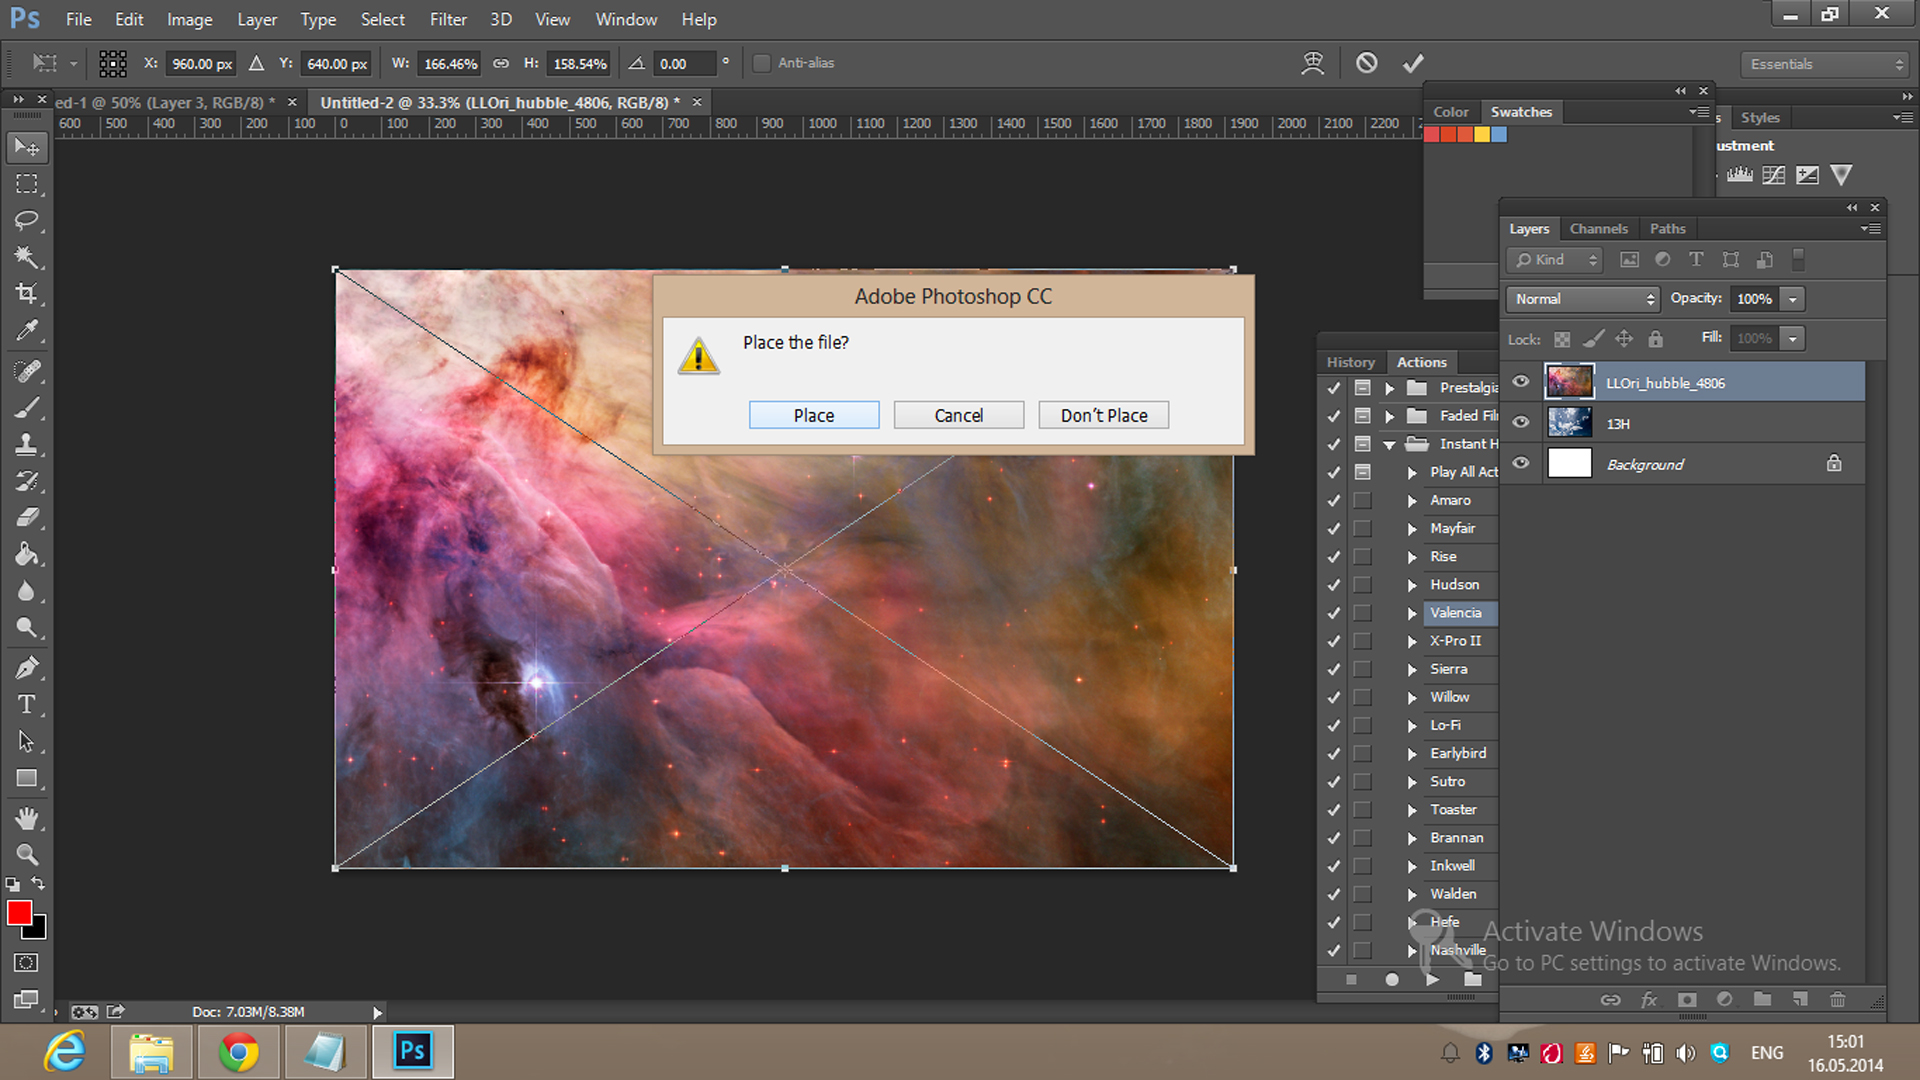Click the rotation angle input field
This screenshot has height=1080, width=1920.
pyautogui.click(x=684, y=63)
